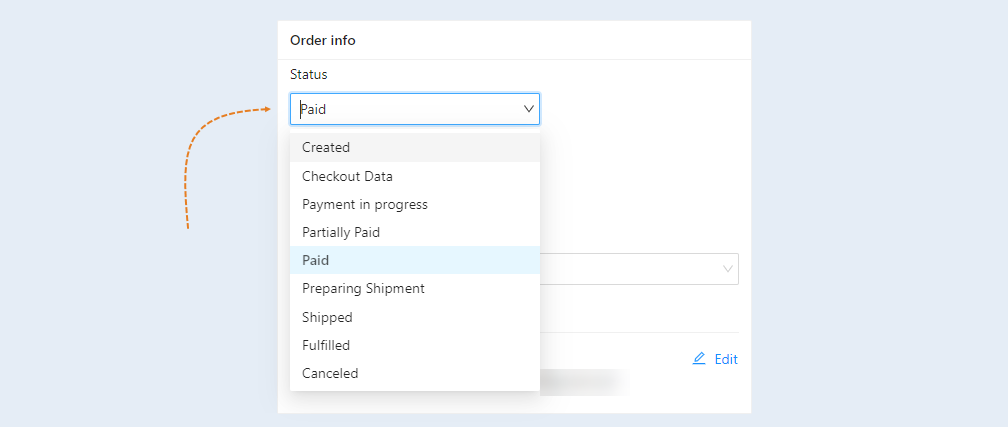Click the Status field label

[x=309, y=75]
